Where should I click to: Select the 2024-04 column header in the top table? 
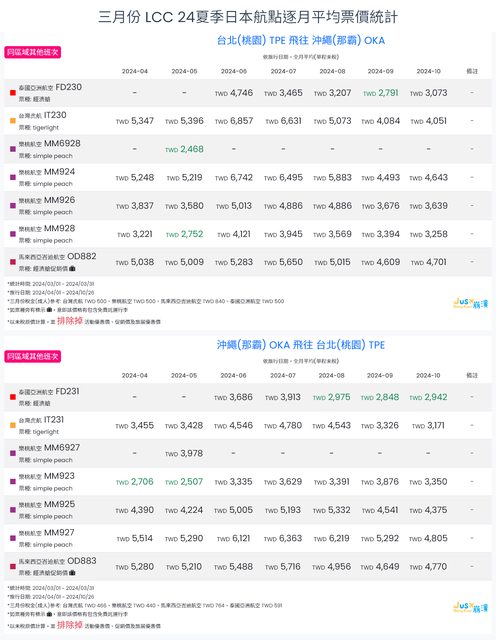(135, 71)
